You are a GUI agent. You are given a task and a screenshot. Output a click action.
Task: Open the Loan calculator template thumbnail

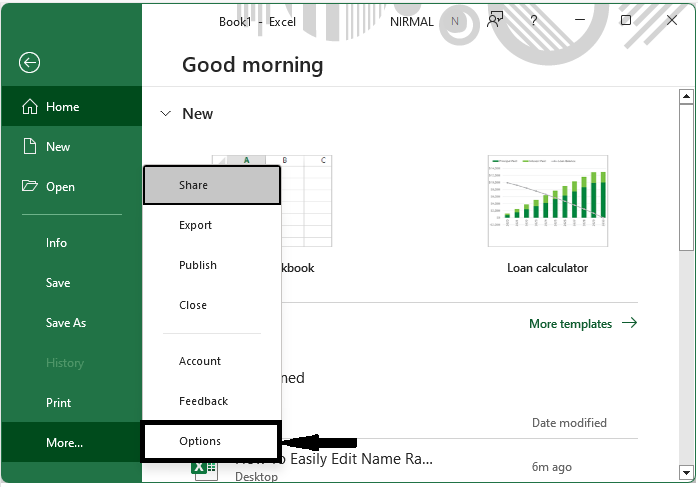[x=548, y=201]
